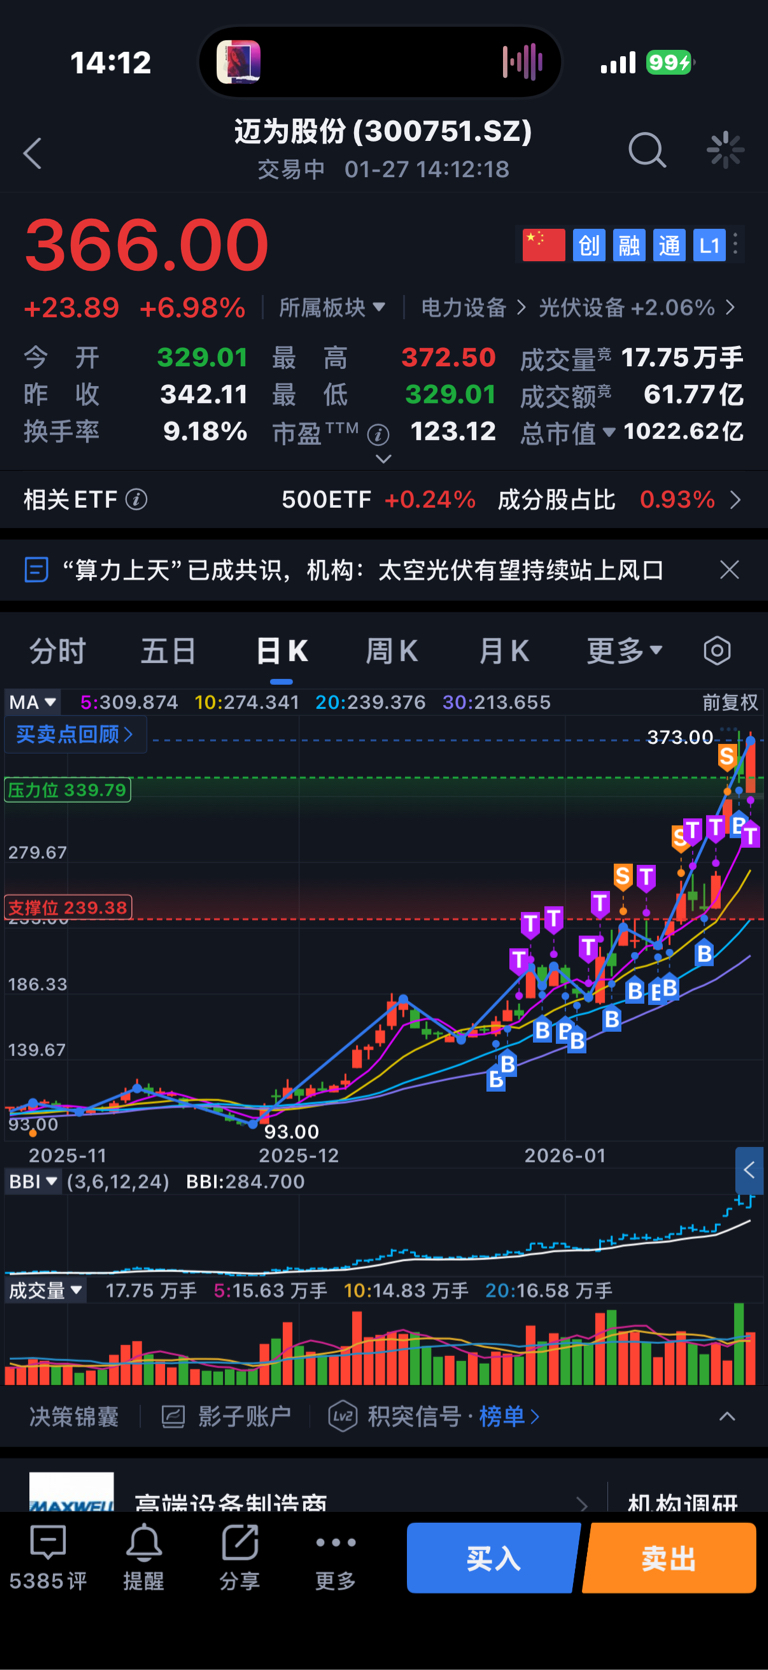Expand more quote details chevron
768x1670 pixels.
point(383,459)
